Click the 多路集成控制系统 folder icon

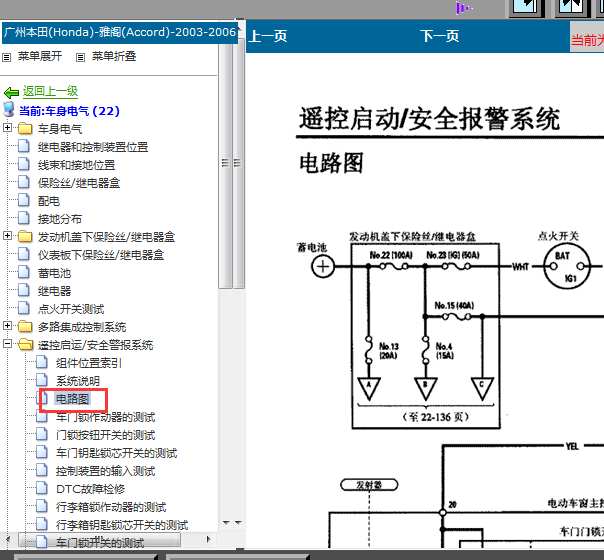25,327
